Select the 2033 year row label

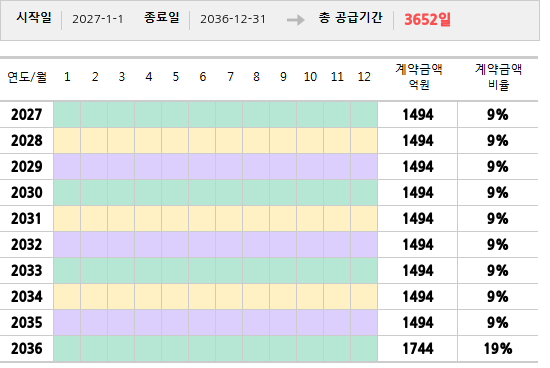click(x=27, y=270)
